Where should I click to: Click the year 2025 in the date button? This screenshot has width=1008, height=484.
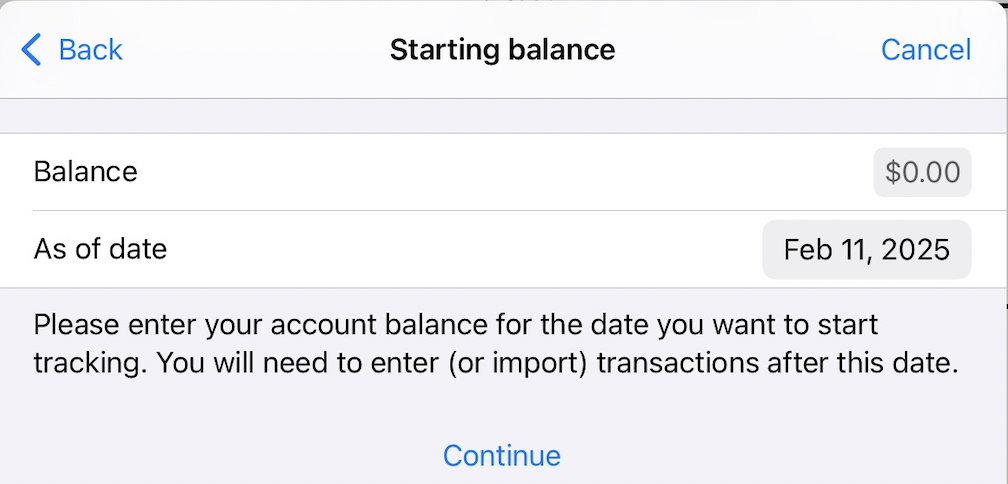click(x=916, y=249)
